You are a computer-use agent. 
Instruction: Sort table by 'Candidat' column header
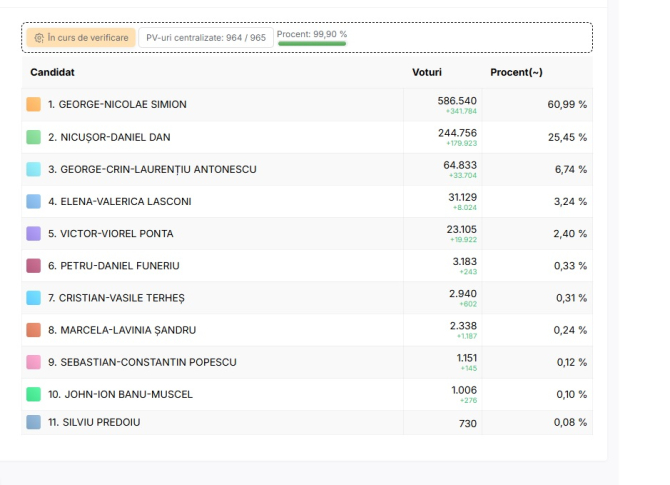point(52,72)
